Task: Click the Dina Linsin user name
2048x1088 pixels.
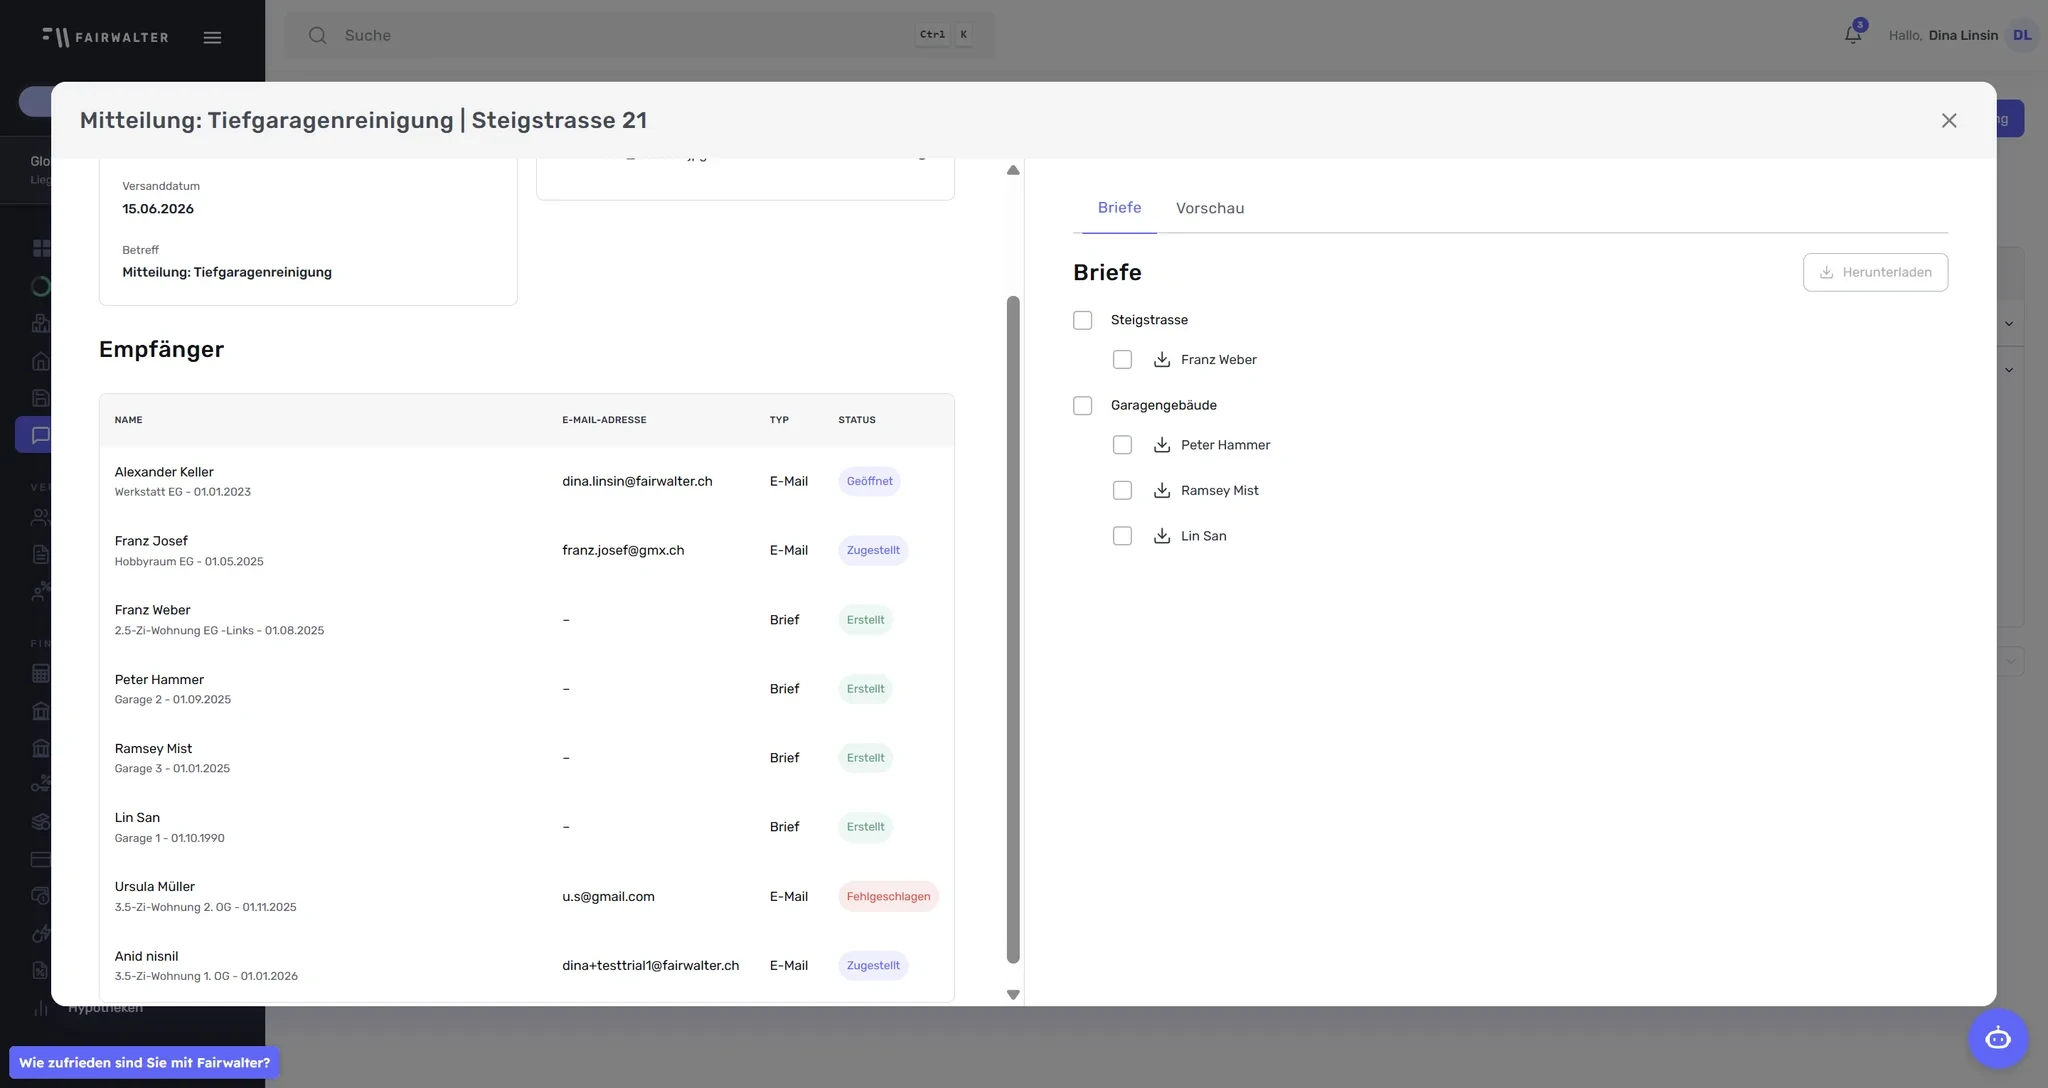Action: click(1963, 35)
